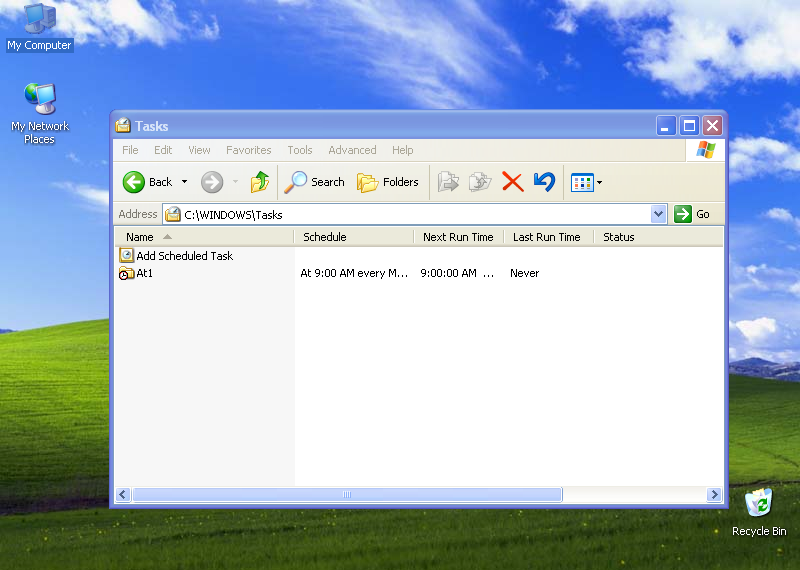Click the Add Scheduled Task icon
Viewport: 800px width, 570px height.
coord(126,255)
